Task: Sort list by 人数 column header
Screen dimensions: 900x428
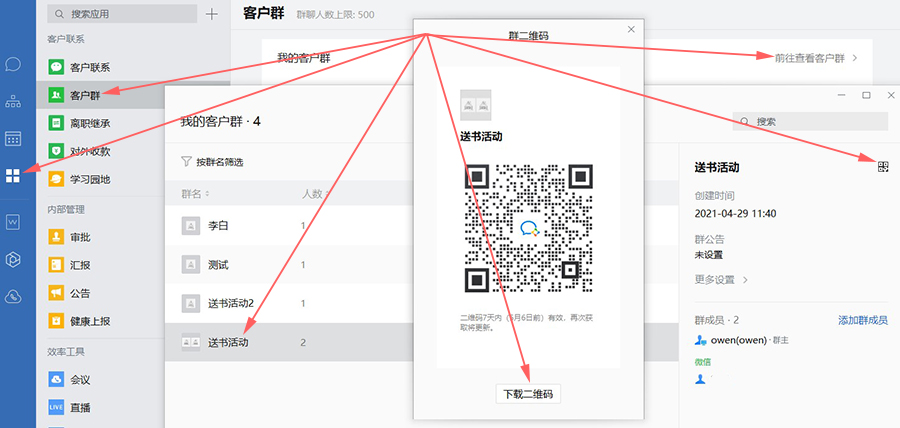Action: [315, 194]
